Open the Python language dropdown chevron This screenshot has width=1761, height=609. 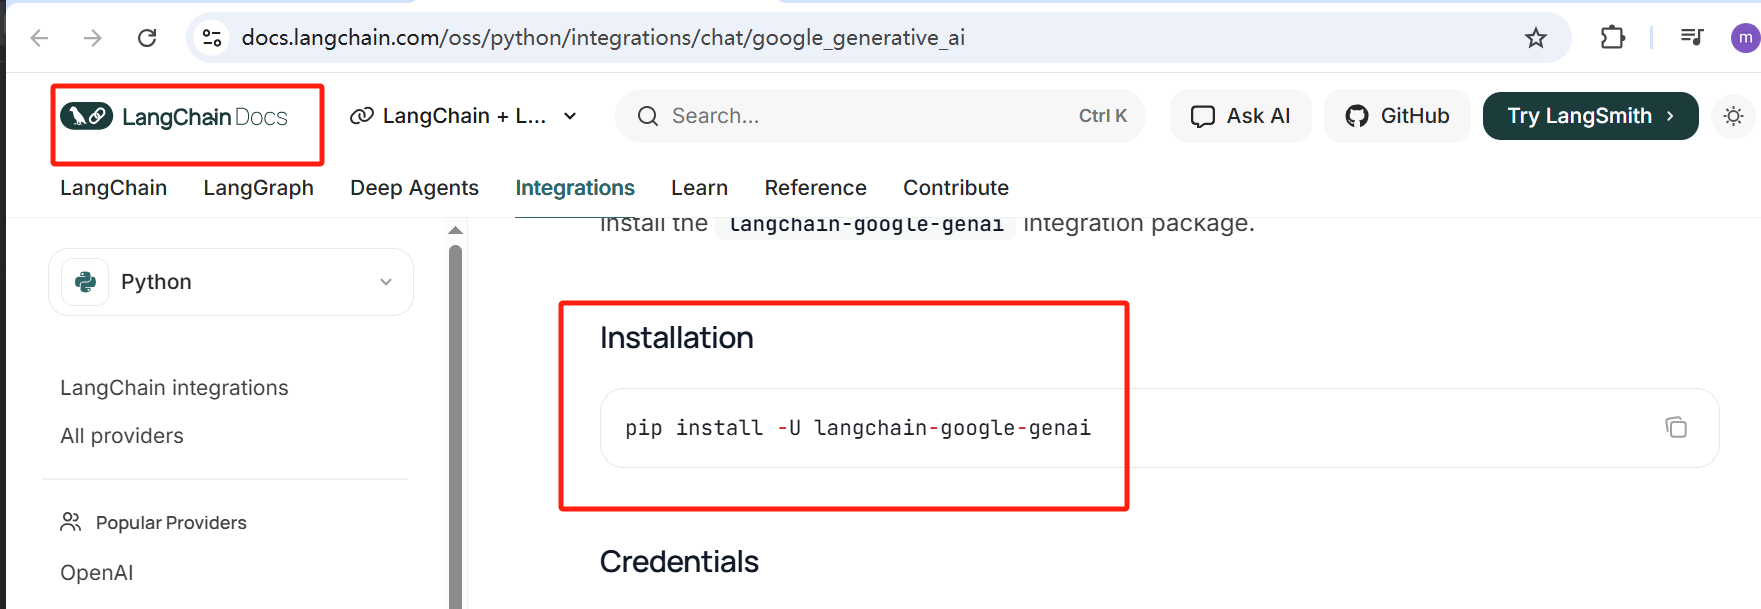[386, 282]
